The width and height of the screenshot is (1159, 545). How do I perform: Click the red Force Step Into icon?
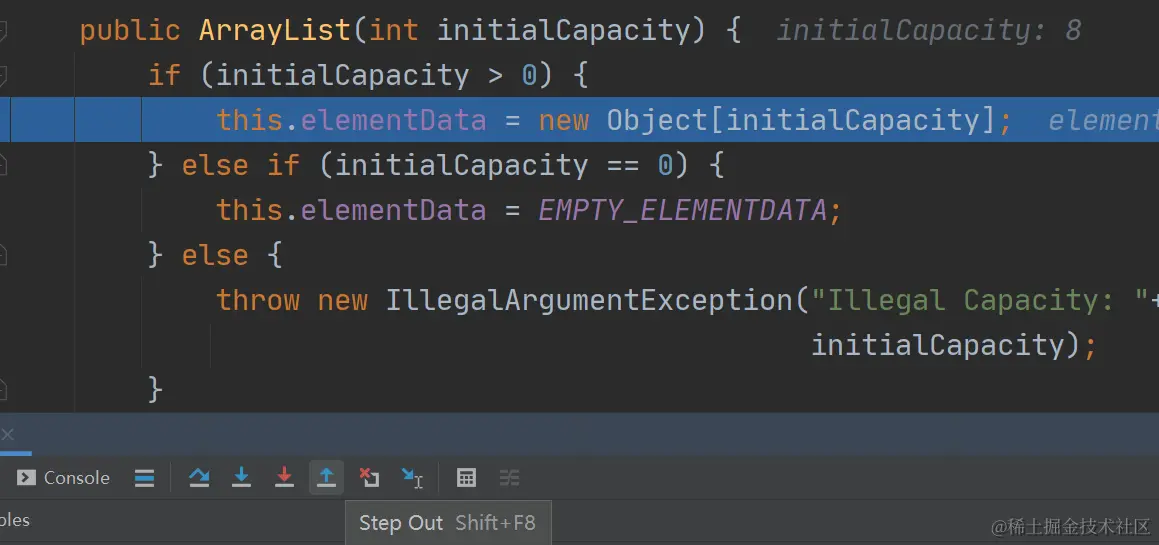(x=284, y=478)
